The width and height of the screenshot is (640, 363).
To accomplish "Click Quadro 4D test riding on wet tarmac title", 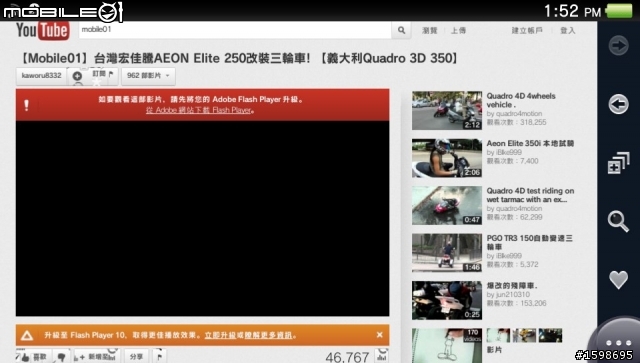I will click(x=530, y=195).
